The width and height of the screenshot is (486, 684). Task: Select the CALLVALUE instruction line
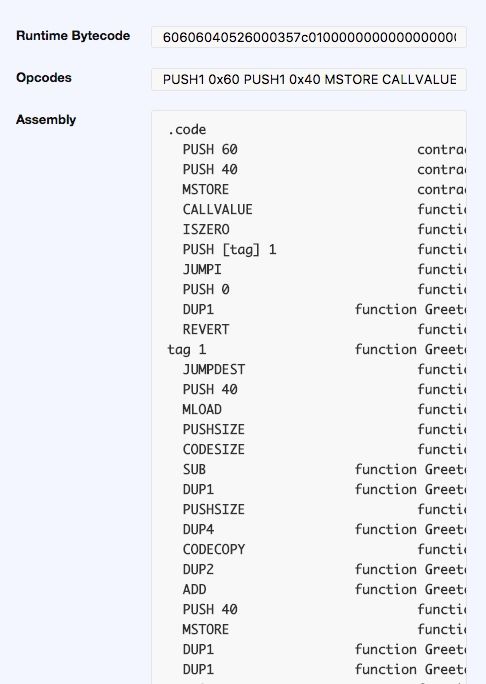click(217, 209)
